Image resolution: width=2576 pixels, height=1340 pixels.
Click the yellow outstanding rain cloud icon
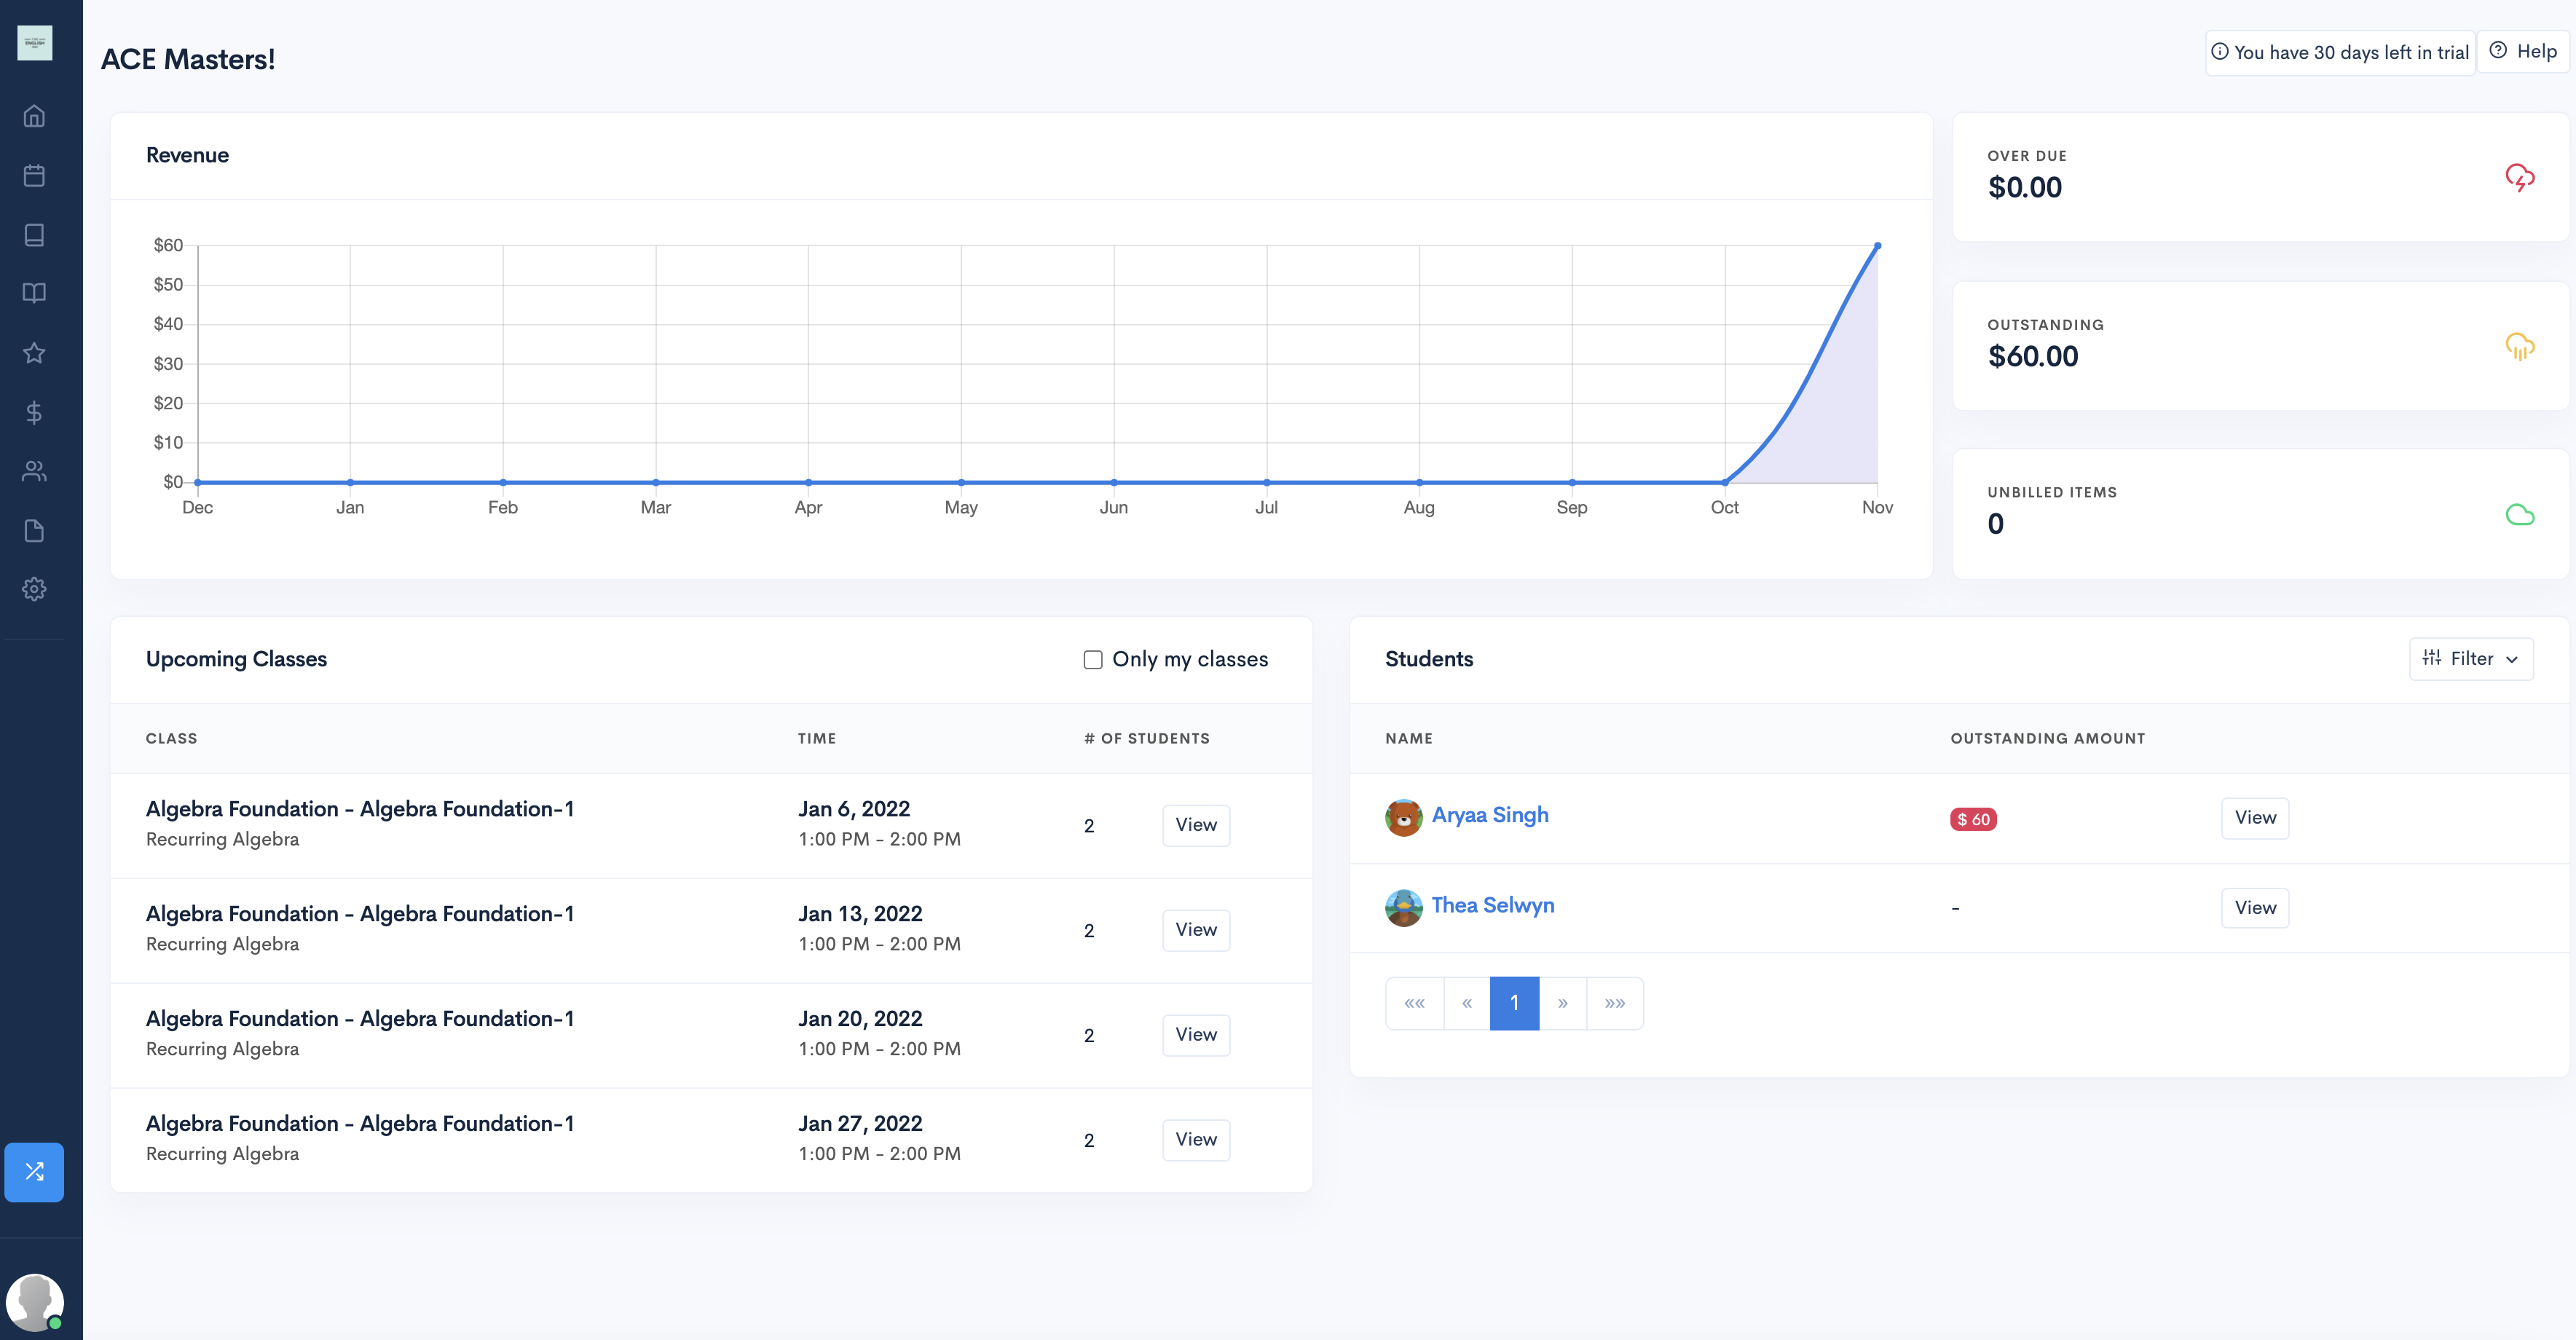click(2519, 346)
